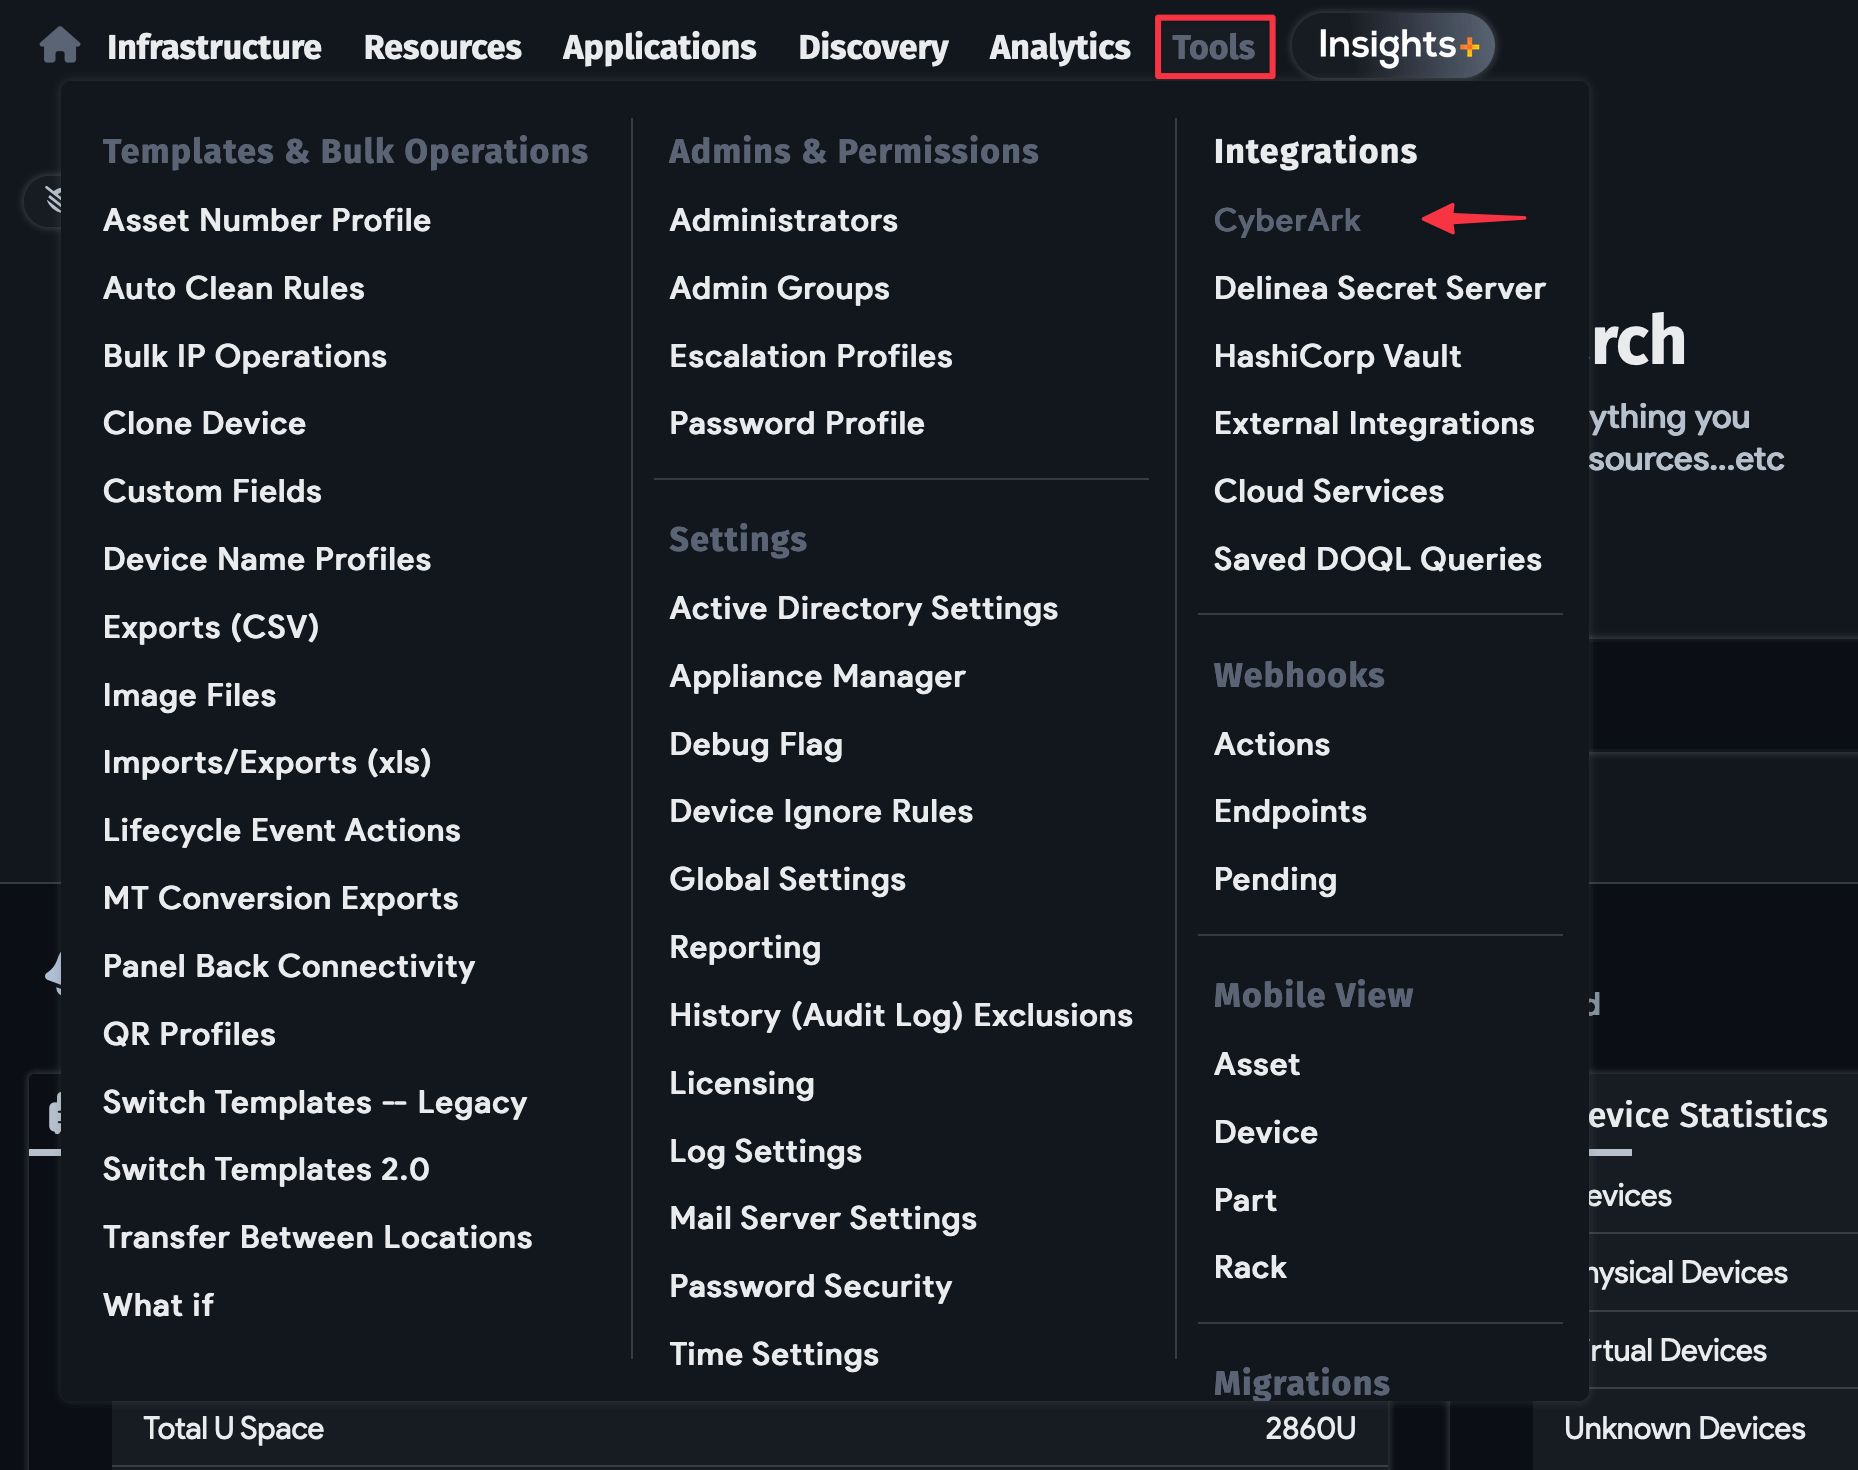Image resolution: width=1858 pixels, height=1470 pixels.
Task: Open Password Profile
Action: 796,423
